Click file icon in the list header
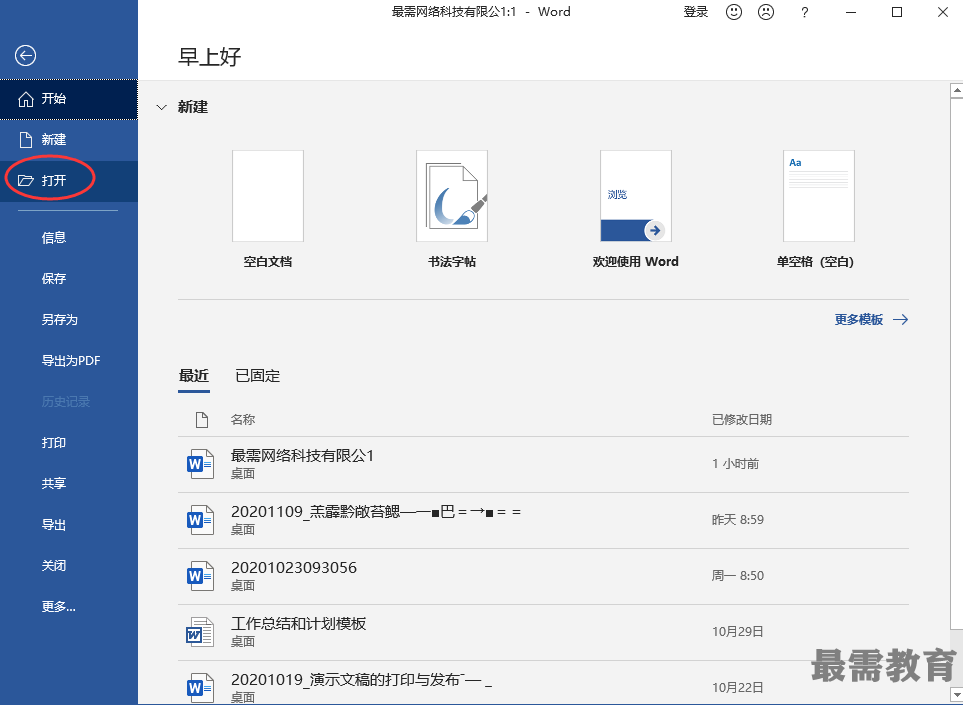 click(201, 420)
